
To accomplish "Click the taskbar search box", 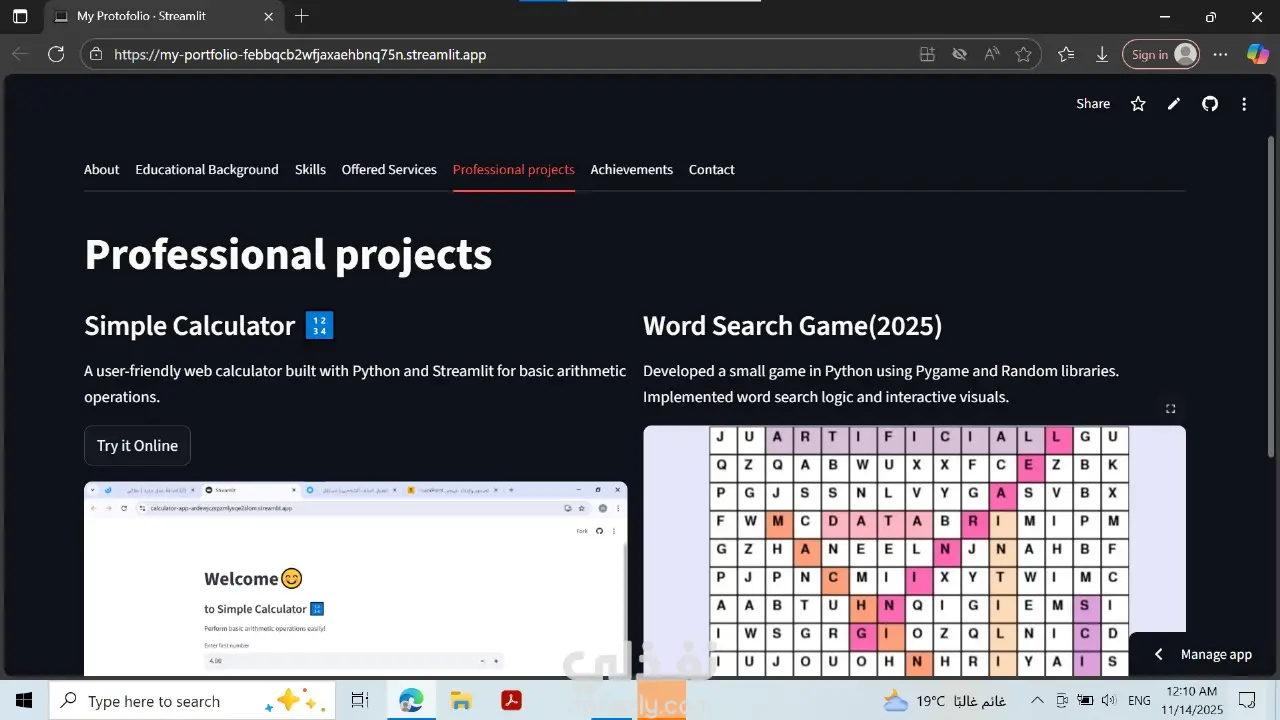I will click(193, 700).
